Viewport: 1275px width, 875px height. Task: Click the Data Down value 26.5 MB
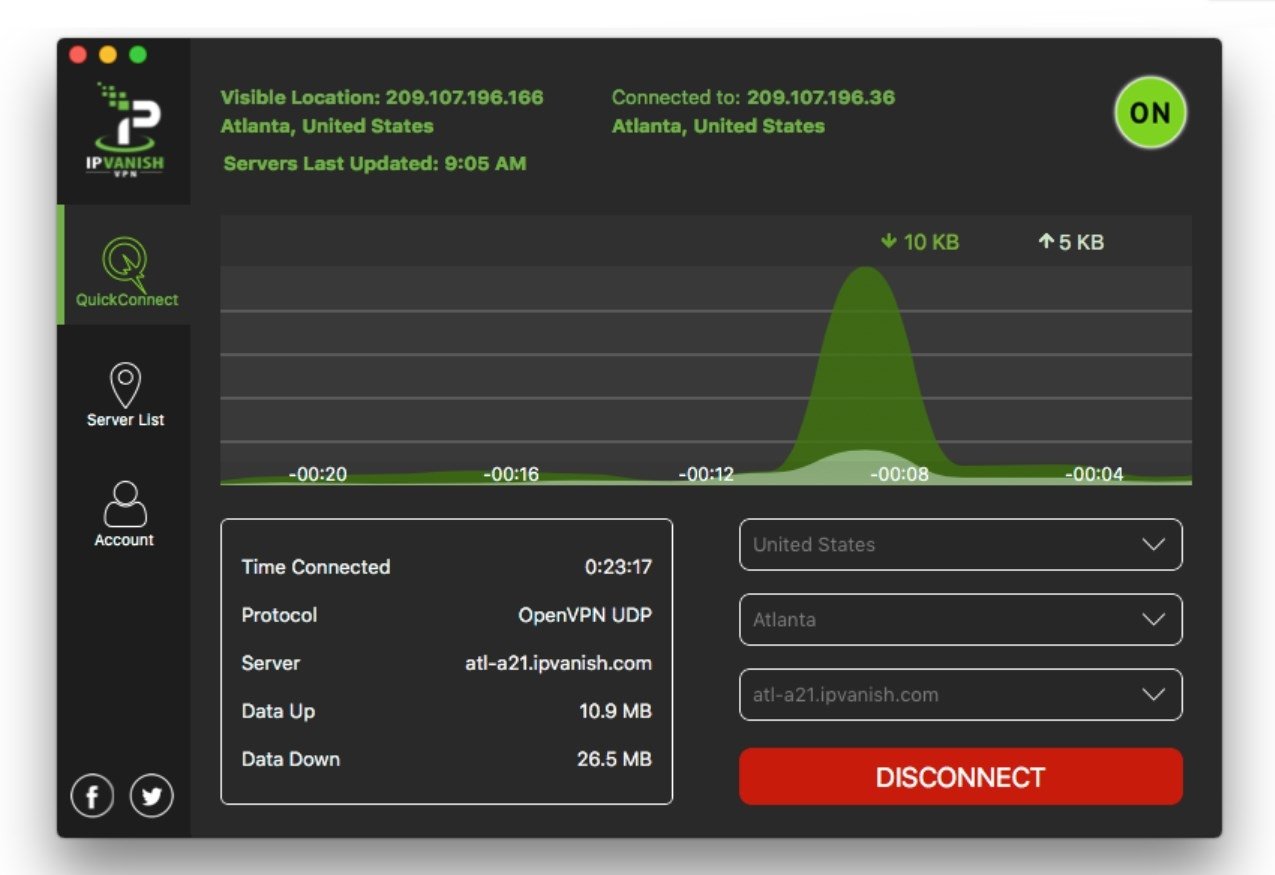pyautogui.click(x=614, y=759)
